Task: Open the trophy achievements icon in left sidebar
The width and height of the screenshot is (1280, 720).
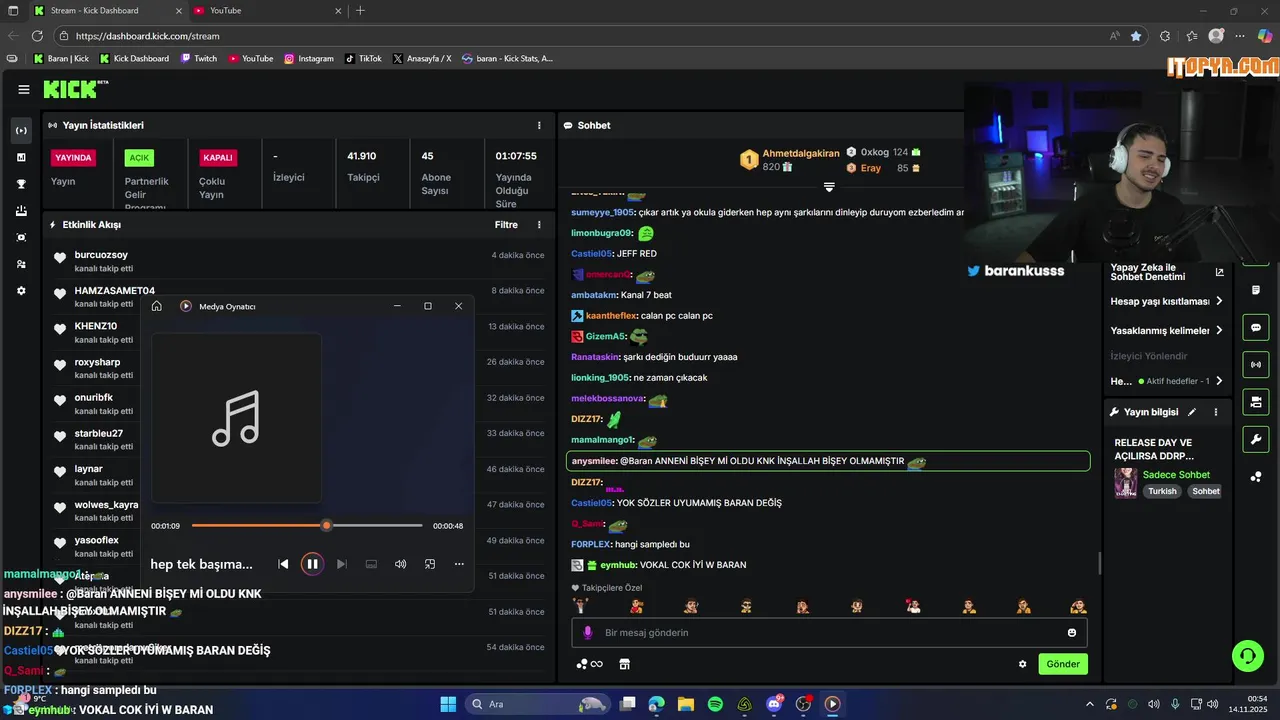Action: 21,184
